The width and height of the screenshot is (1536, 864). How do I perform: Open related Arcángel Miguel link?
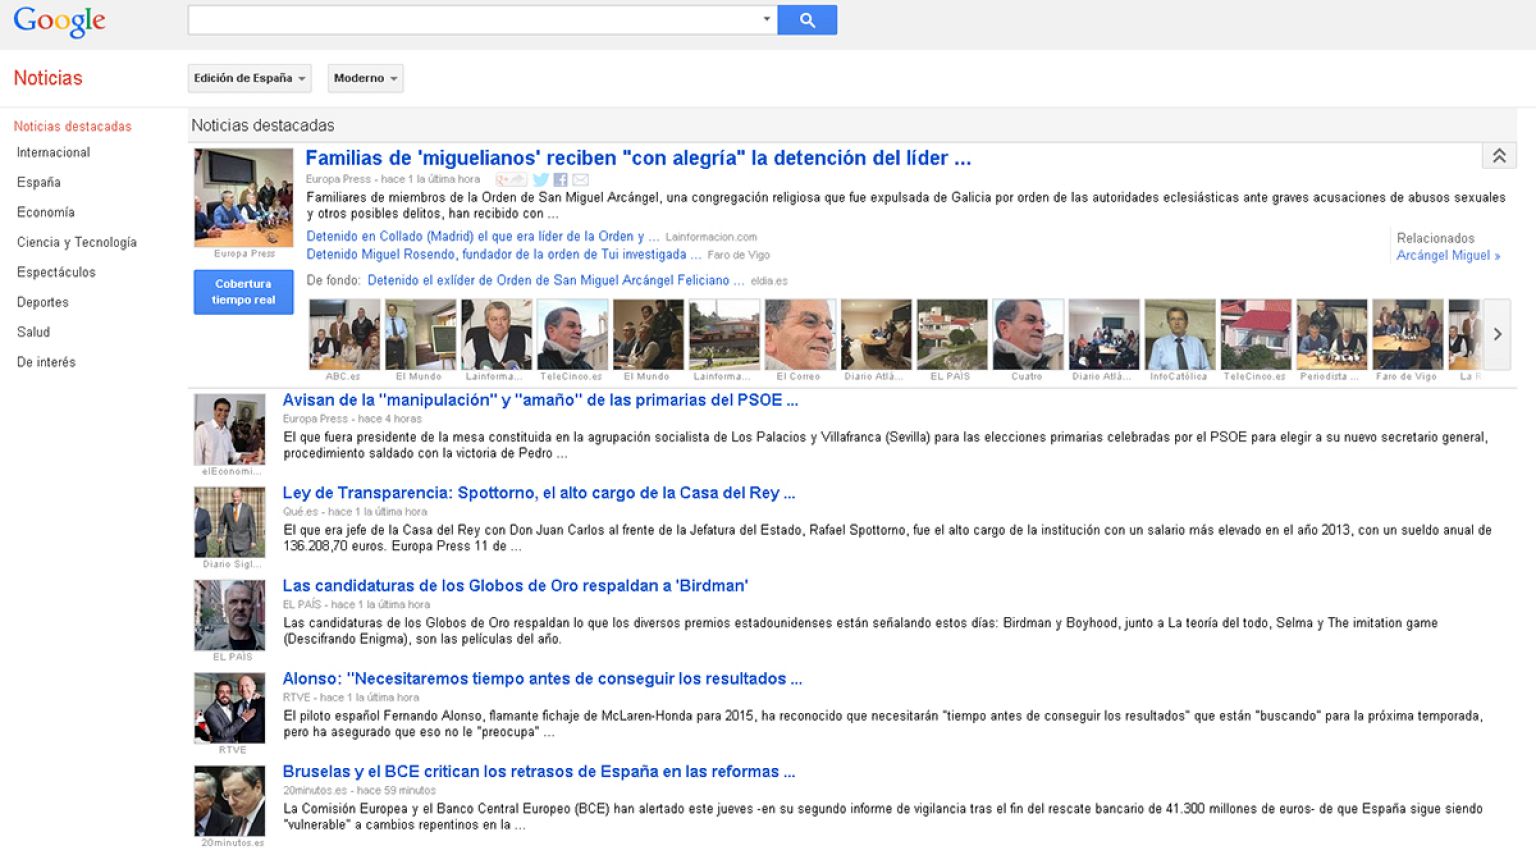coord(1448,256)
